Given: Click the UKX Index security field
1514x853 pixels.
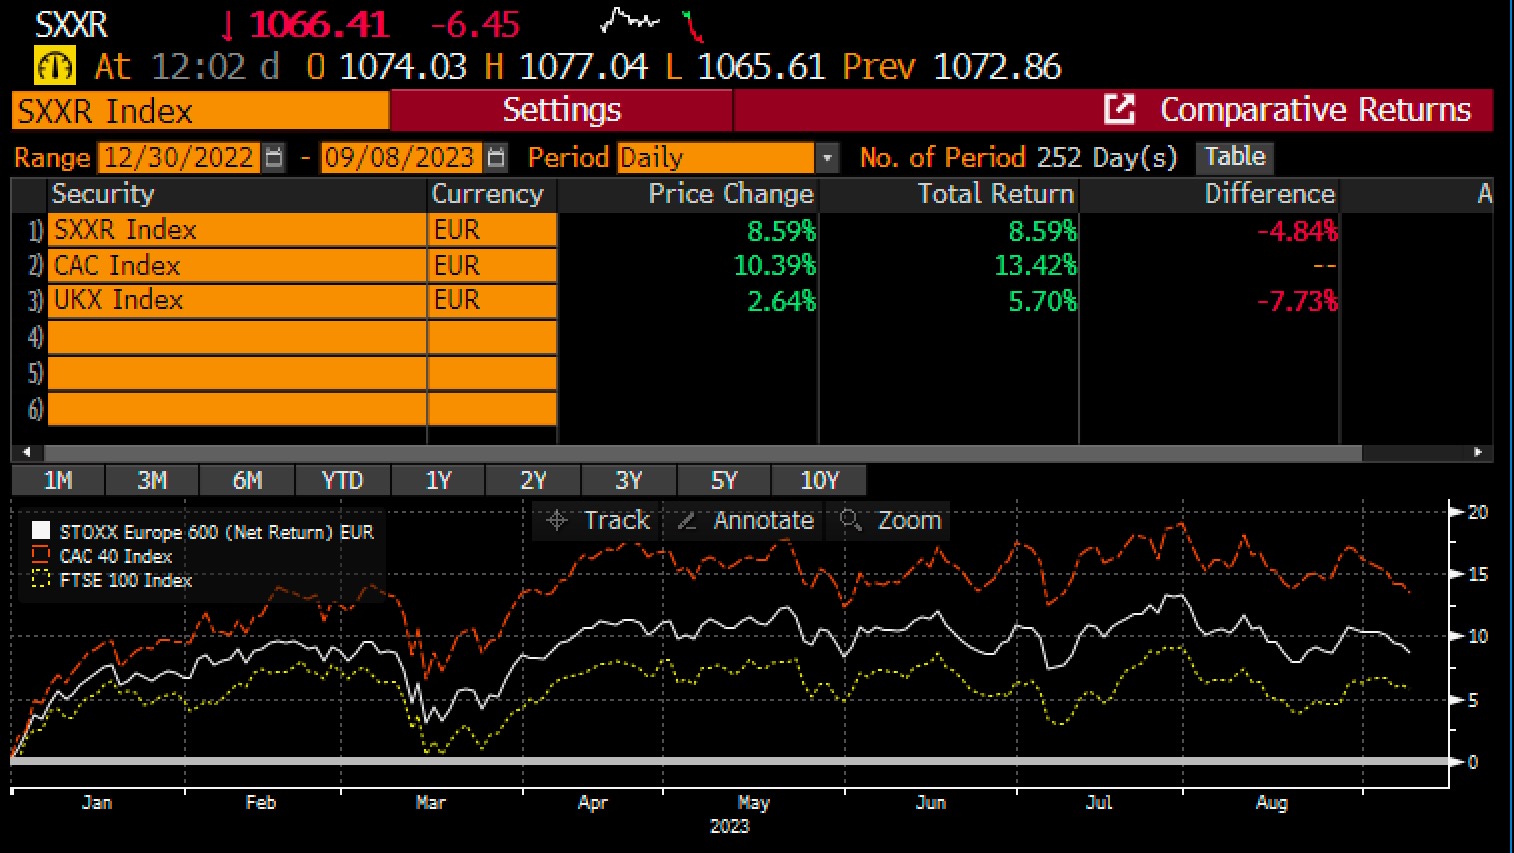Looking at the screenshot, I should pos(237,300).
